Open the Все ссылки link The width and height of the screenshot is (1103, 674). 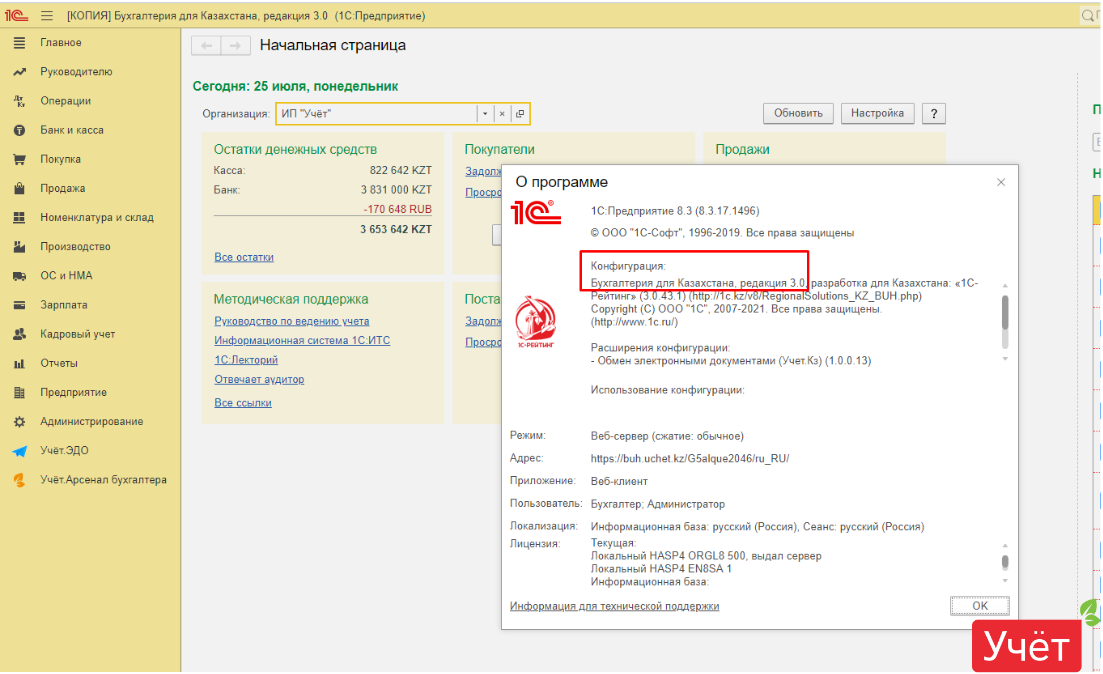click(243, 403)
